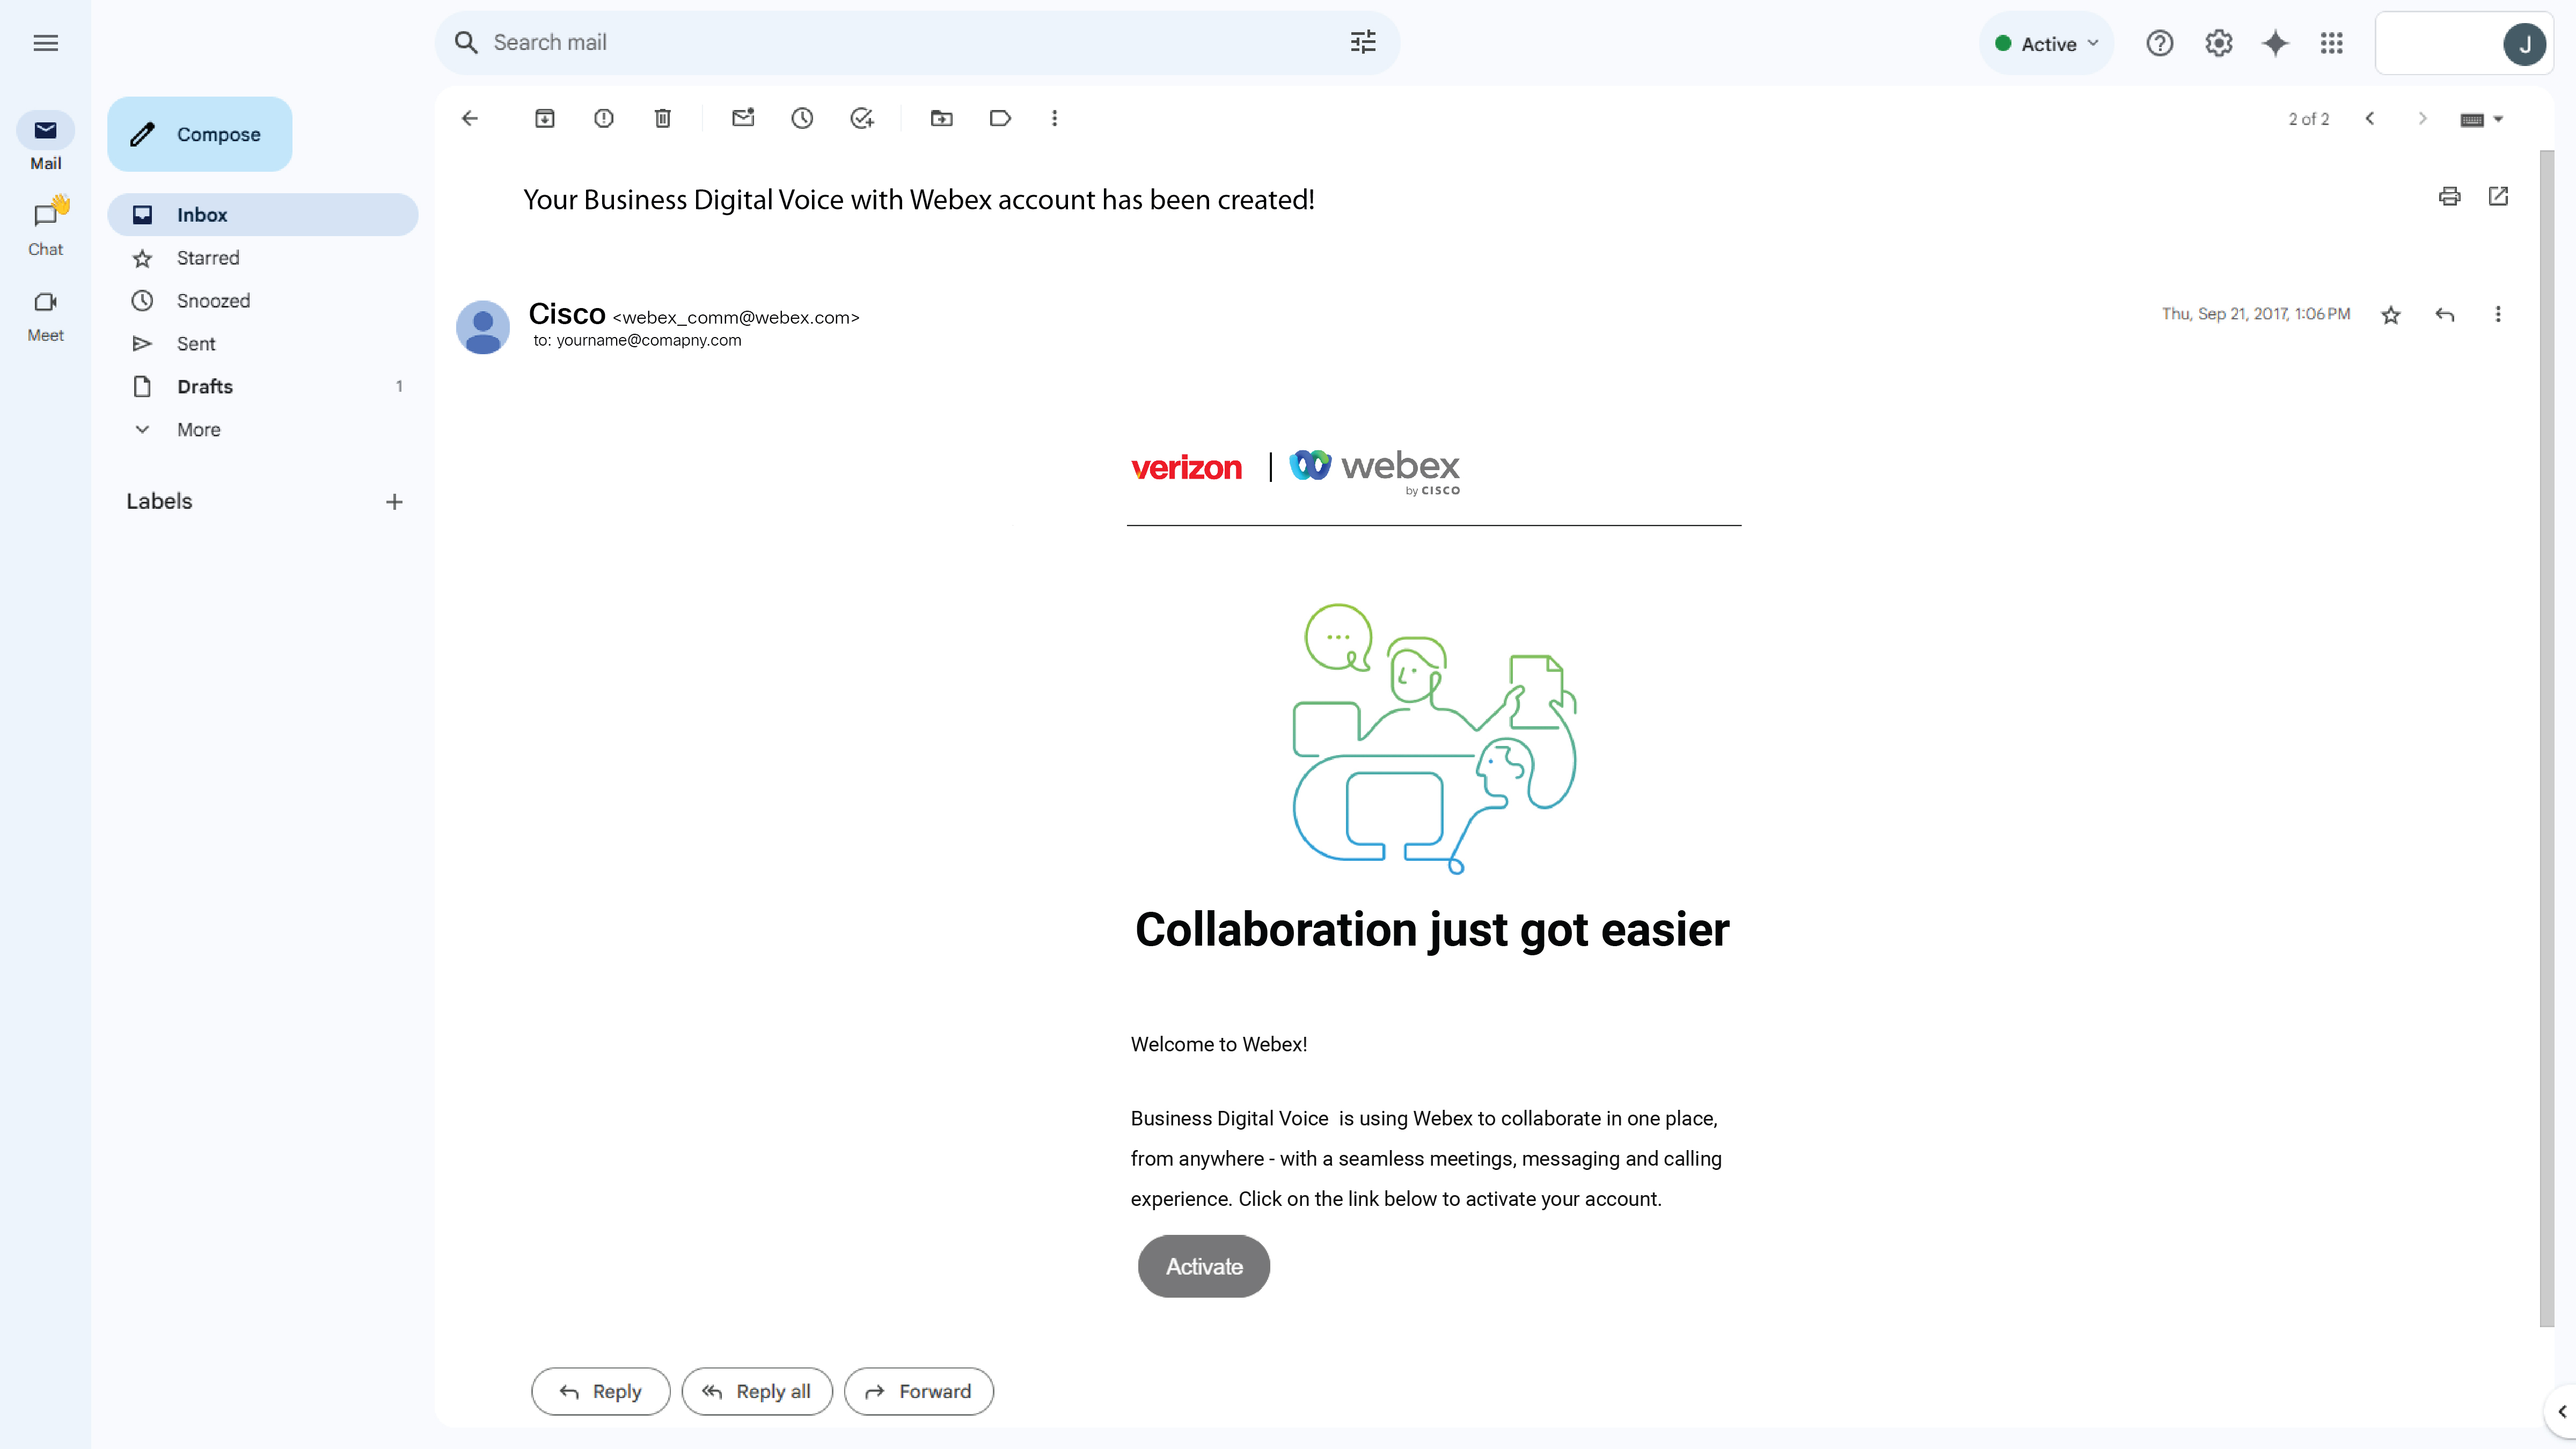
Task: Click recipient yourname@comapny.com
Action: click(649, 341)
